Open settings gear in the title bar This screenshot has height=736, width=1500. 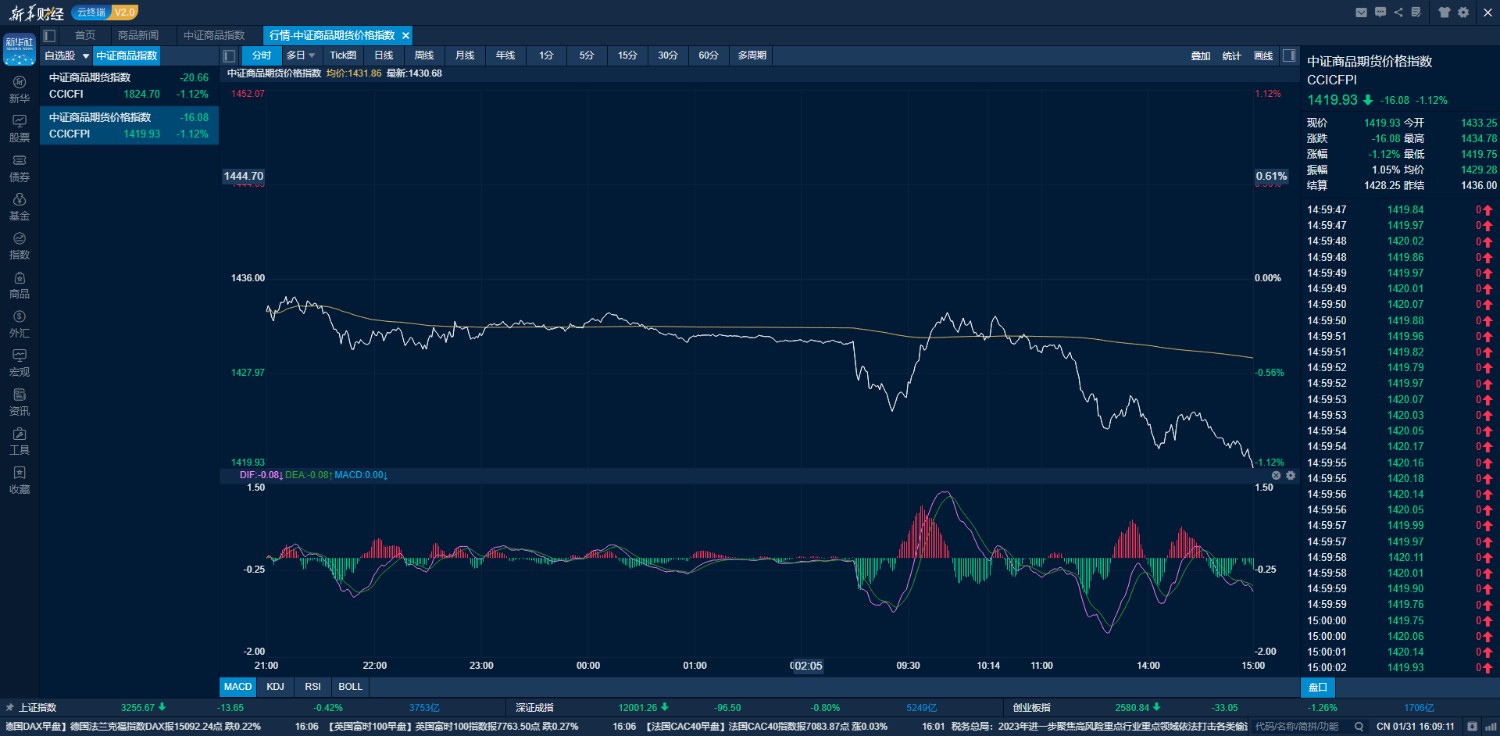coord(1463,12)
